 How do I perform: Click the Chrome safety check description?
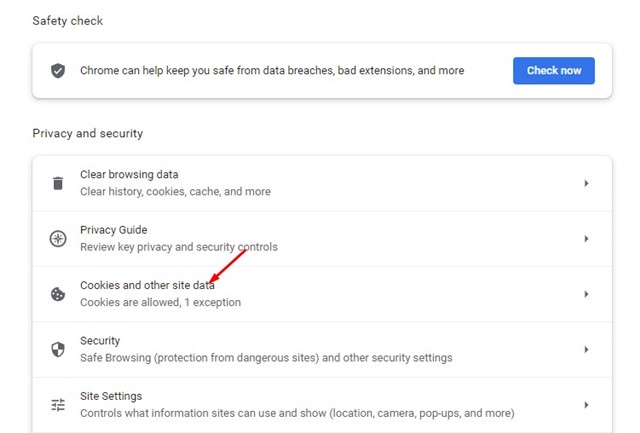tap(272, 71)
